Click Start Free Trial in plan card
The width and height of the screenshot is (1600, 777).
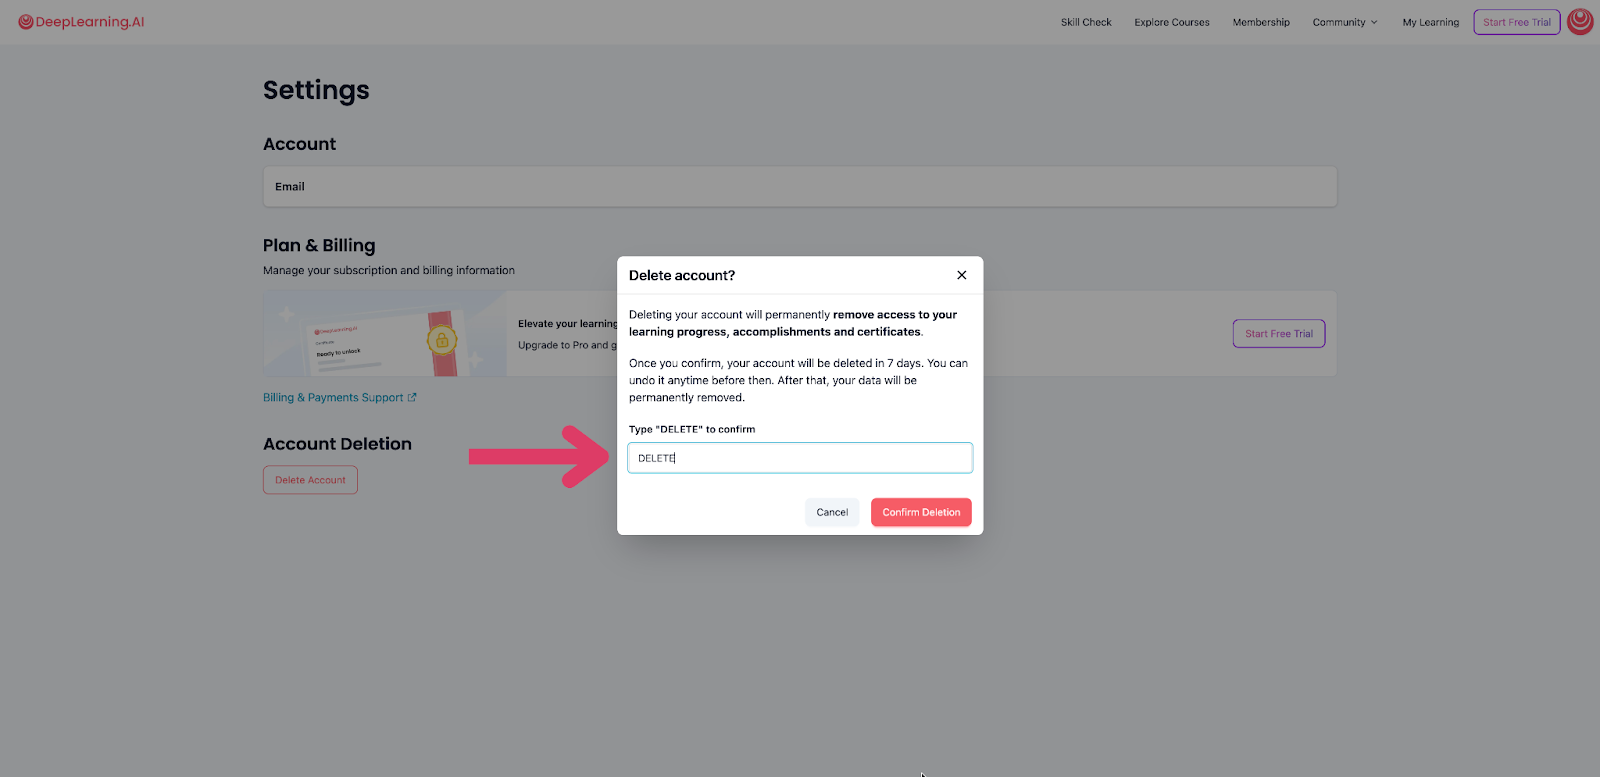point(1278,334)
